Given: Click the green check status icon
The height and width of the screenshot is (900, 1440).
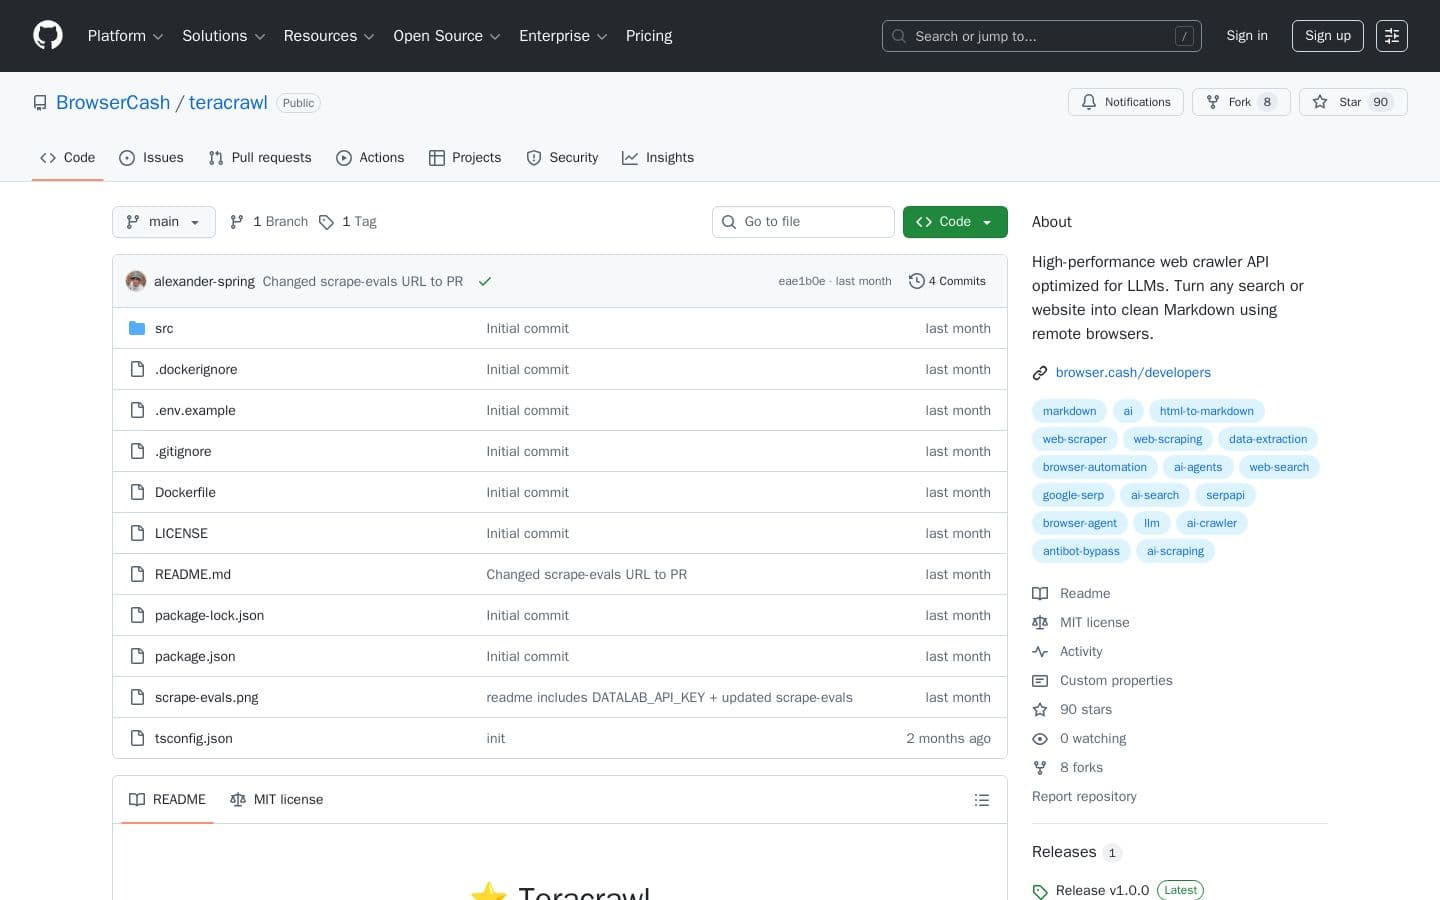Looking at the screenshot, I should pos(485,281).
